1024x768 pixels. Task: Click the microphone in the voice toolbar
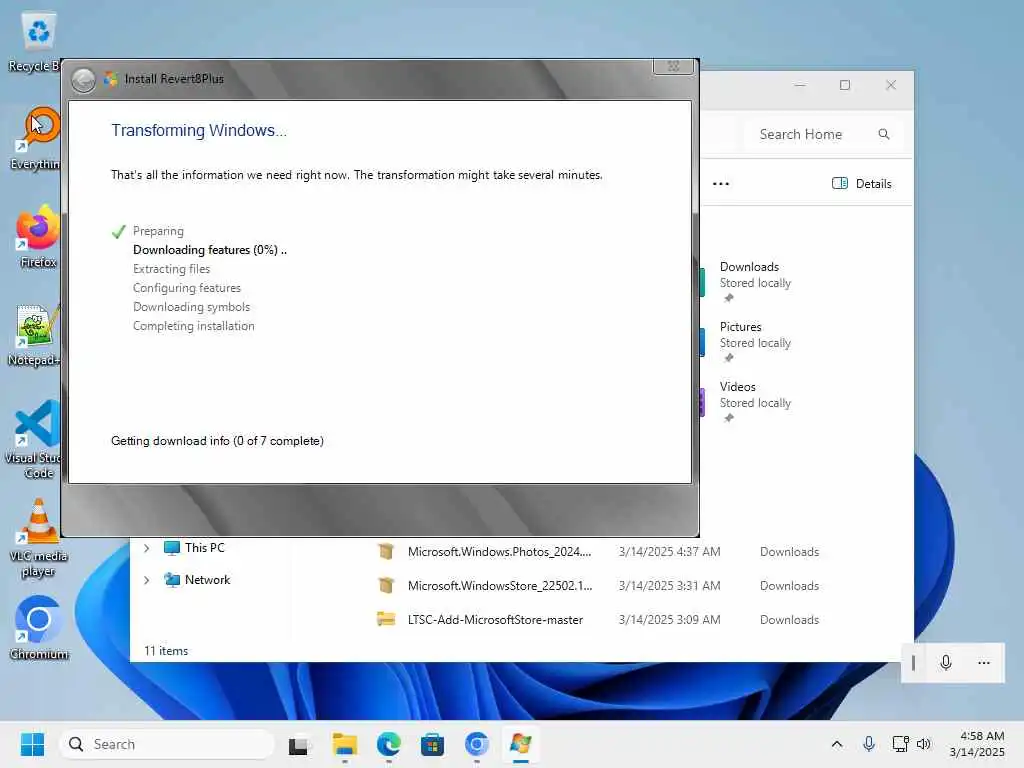tap(946, 663)
